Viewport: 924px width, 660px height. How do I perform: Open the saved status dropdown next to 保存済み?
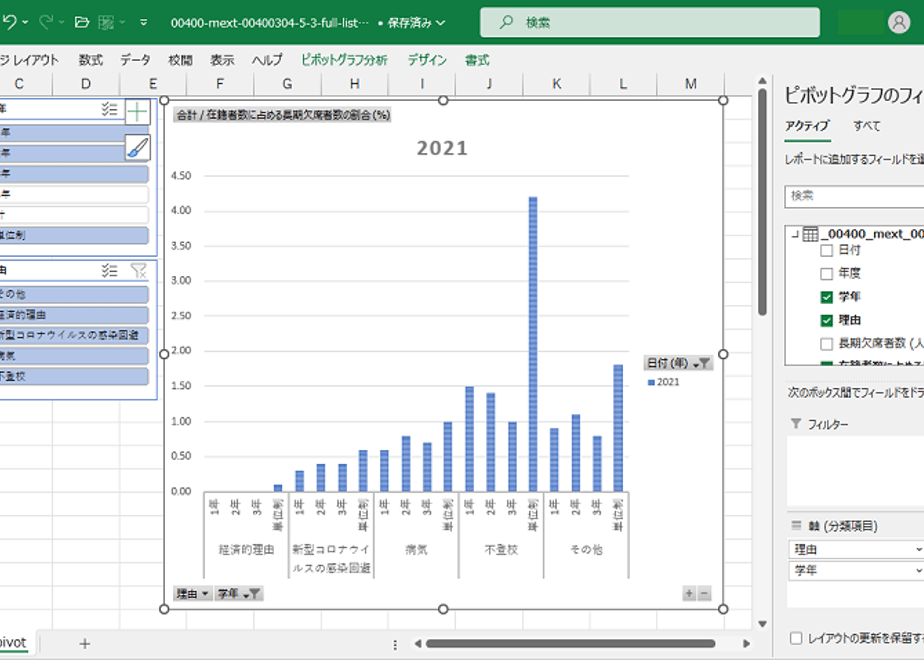441,23
